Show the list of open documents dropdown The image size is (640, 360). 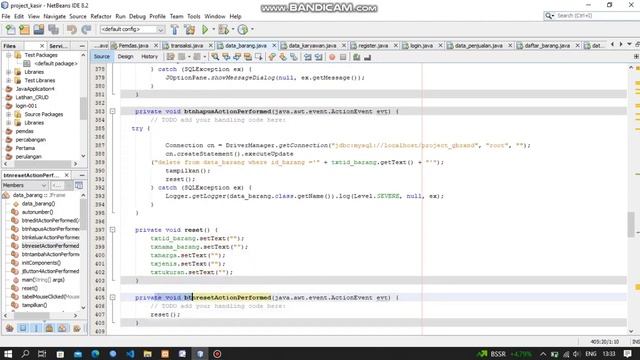point(629,44)
